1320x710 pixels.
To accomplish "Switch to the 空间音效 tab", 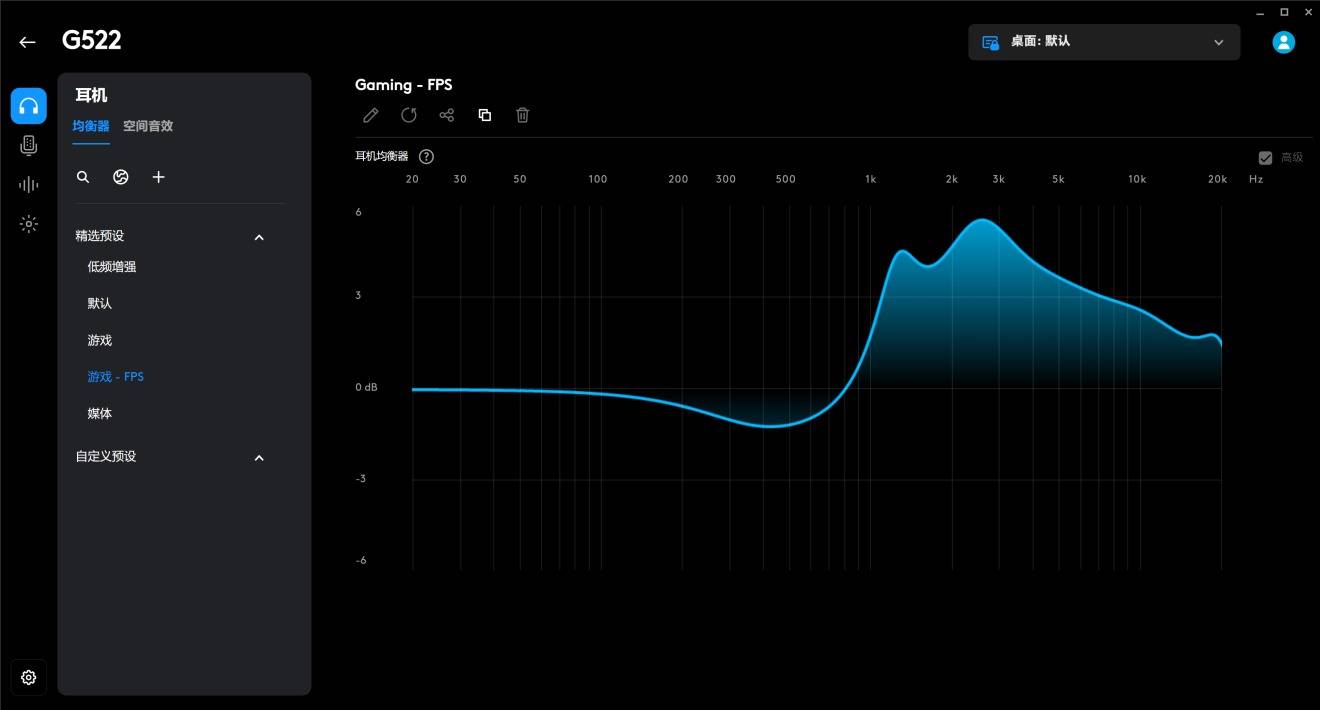I will coord(148,126).
